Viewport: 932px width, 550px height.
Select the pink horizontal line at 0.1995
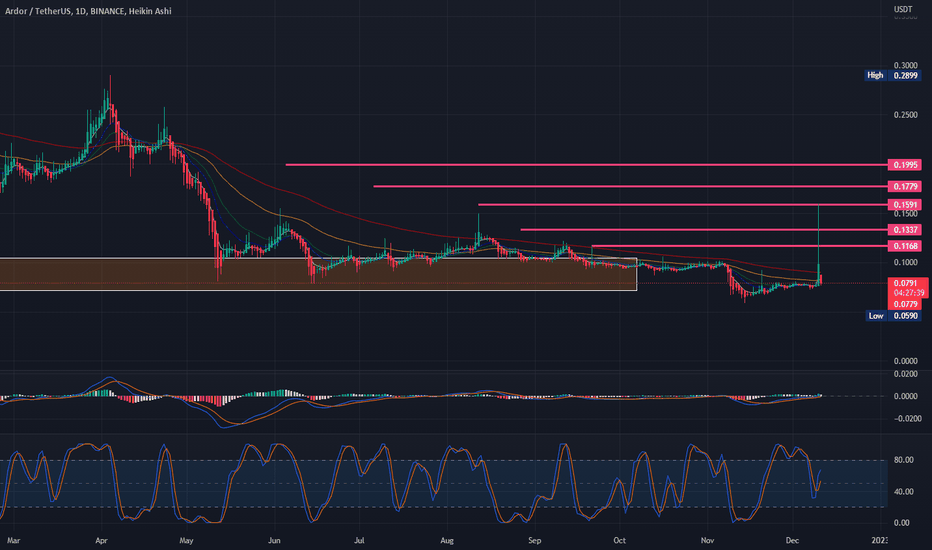click(x=587, y=165)
